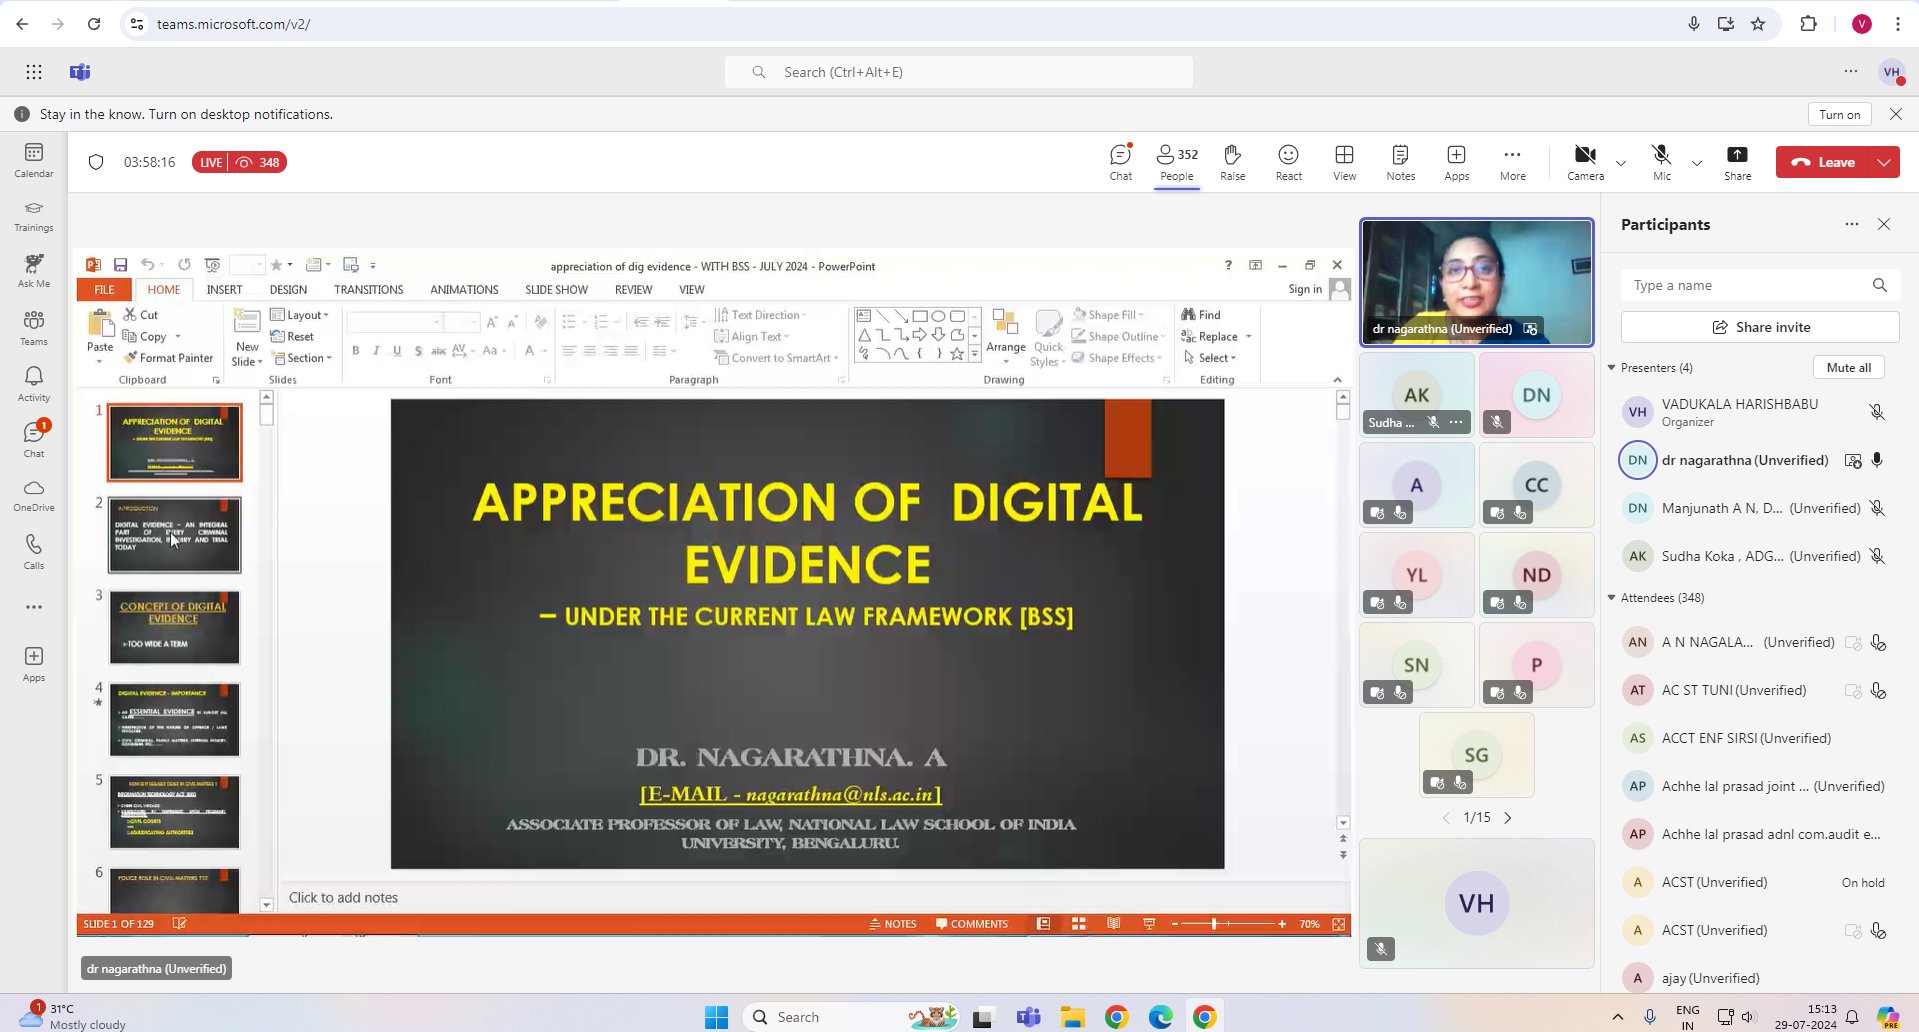Image resolution: width=1919 pixels, height=1032 pixels.
Task: Open Teams settings and more ellipsis
Action: click(x=1851, y=72)
